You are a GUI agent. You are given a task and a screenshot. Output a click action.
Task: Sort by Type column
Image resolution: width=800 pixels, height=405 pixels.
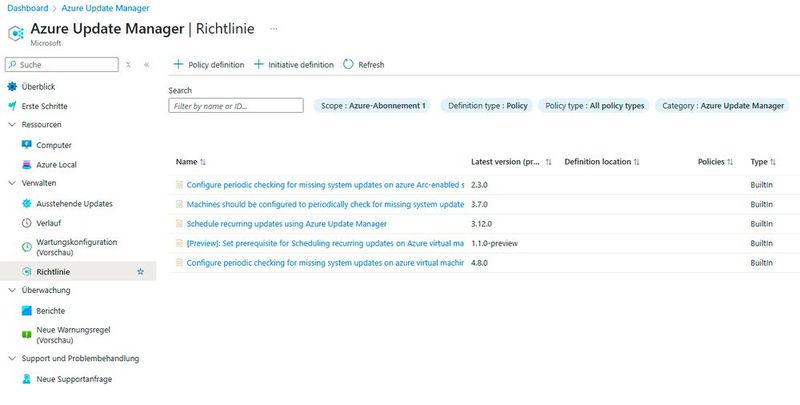[x=763, y=162]
